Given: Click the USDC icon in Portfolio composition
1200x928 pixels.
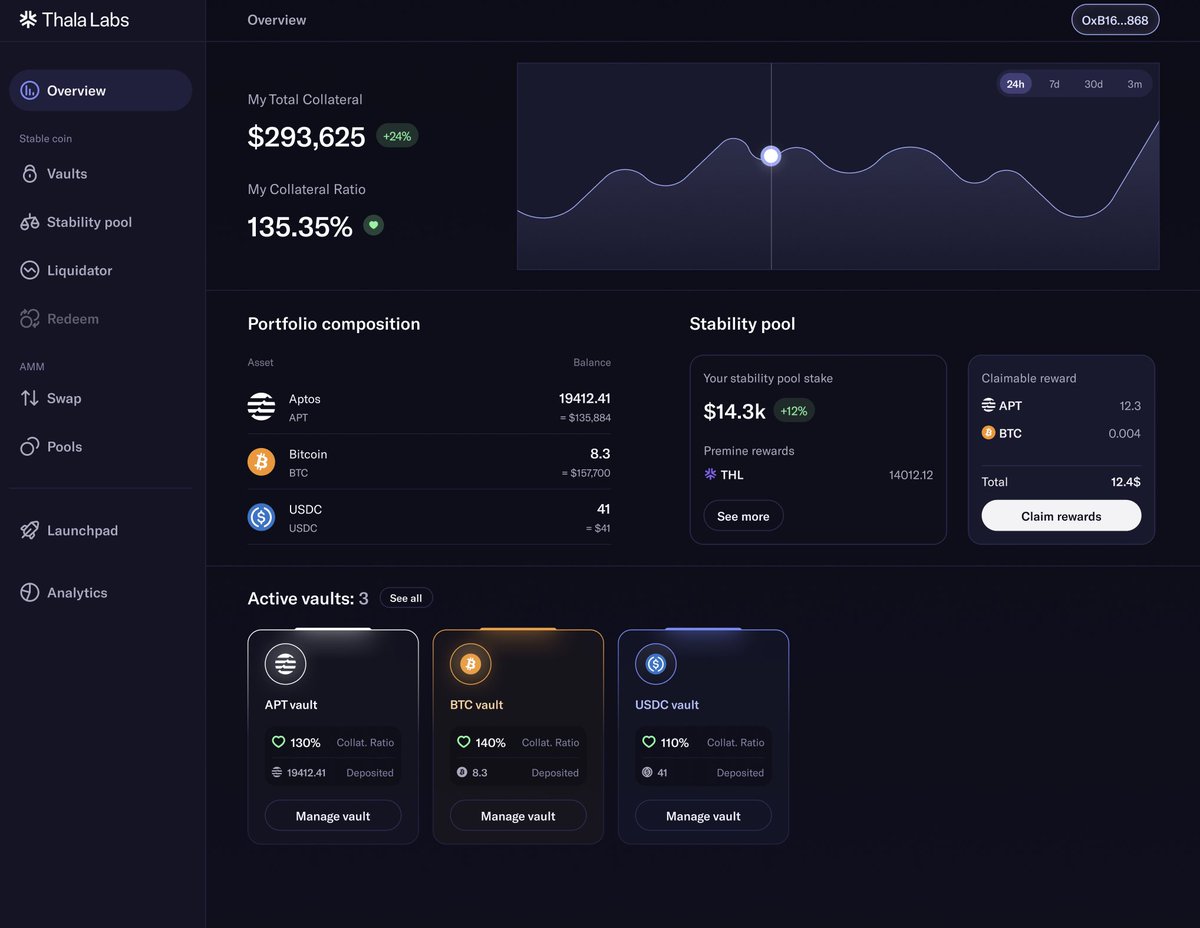Looking at the screenshot, I should point(261,517).
